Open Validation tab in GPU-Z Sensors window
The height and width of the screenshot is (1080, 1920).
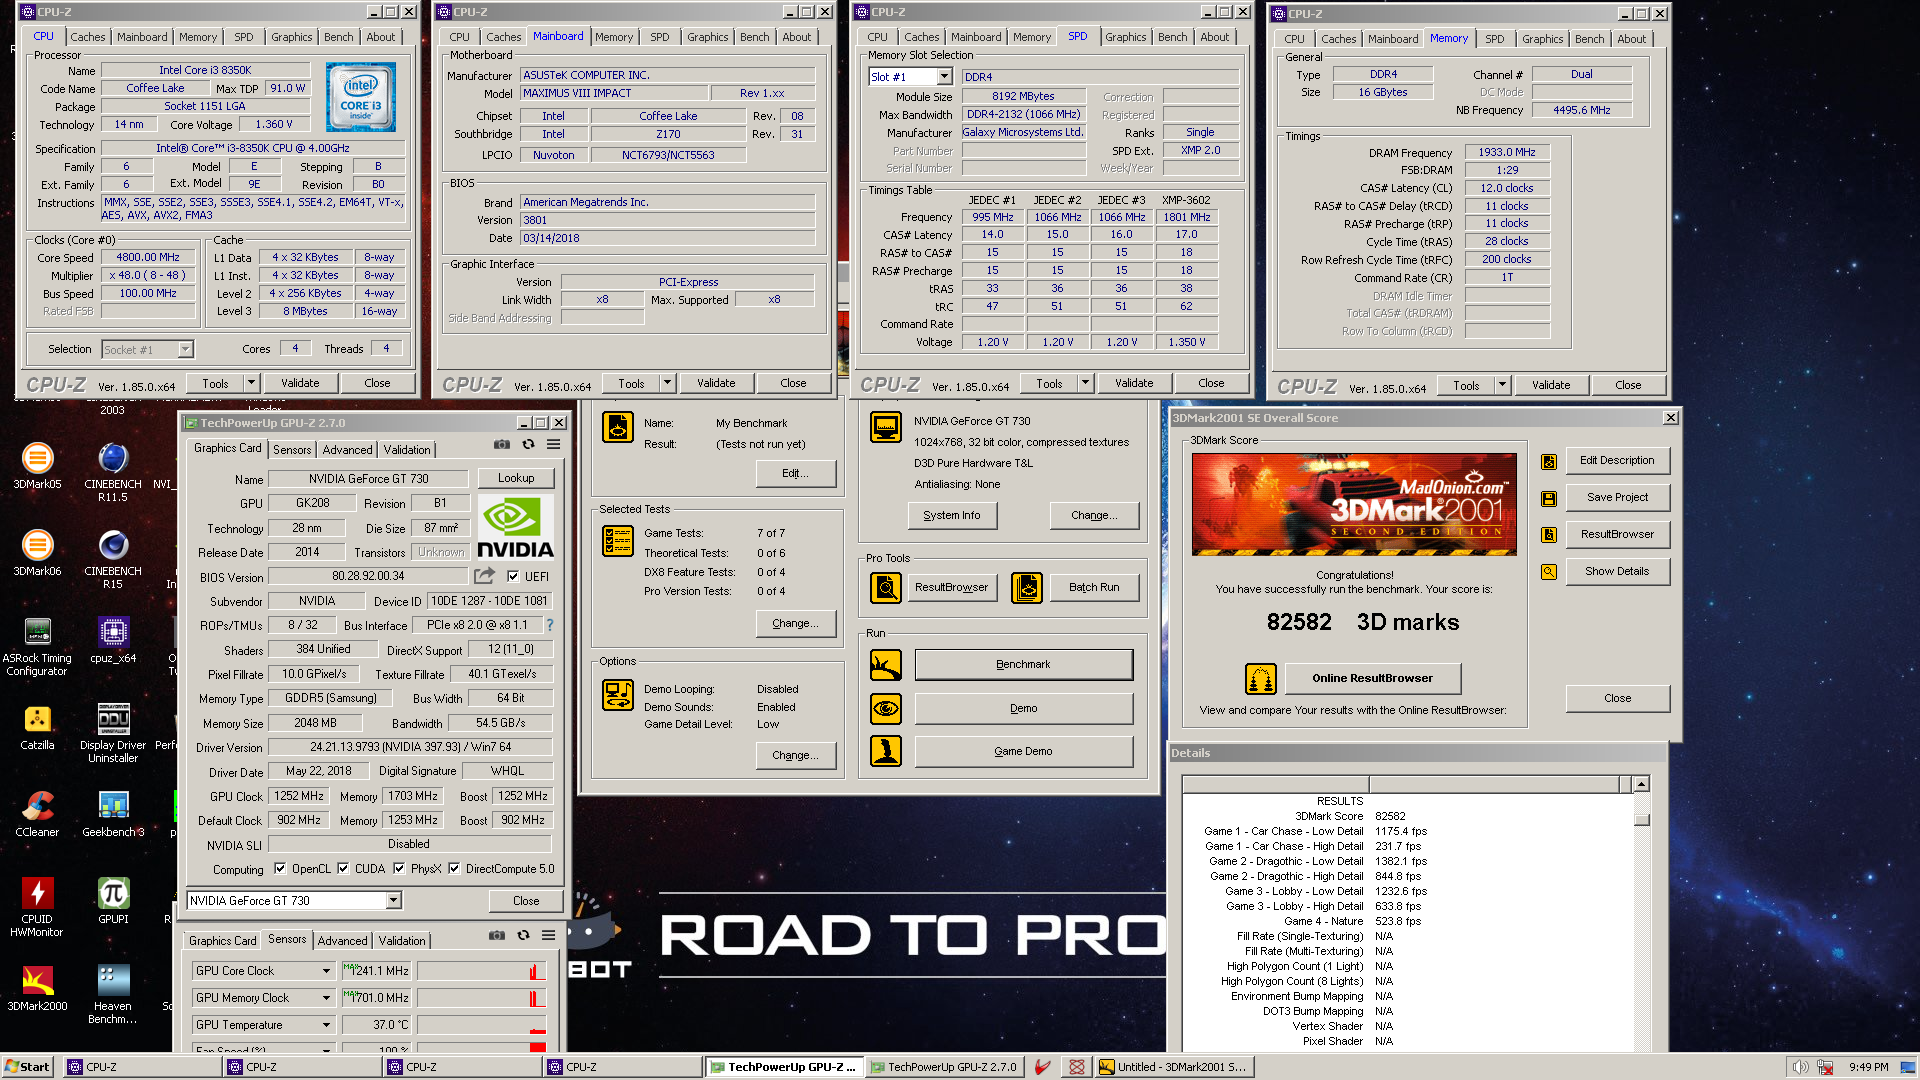pyautogui.click(x=402, y=941)
